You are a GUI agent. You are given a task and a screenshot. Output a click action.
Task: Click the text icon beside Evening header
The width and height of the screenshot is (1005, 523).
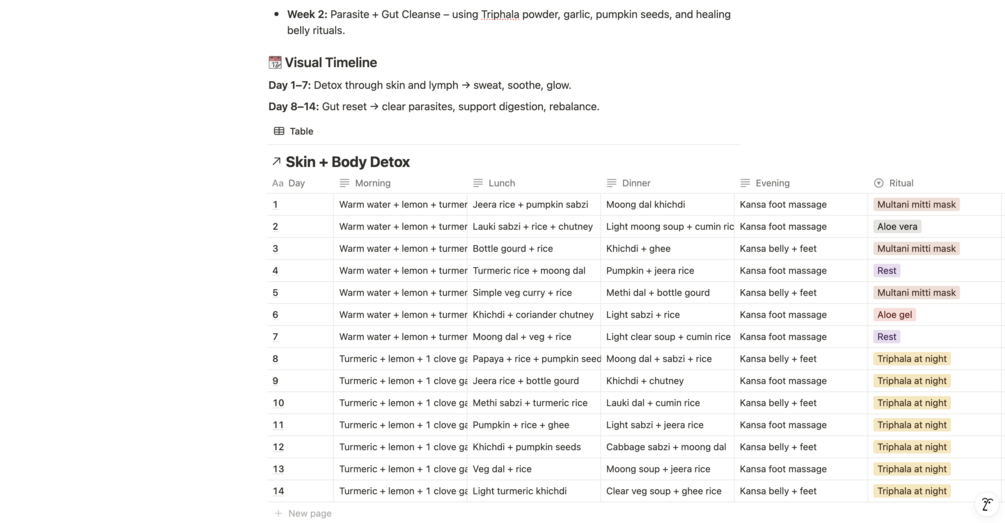tap(746, 184)
